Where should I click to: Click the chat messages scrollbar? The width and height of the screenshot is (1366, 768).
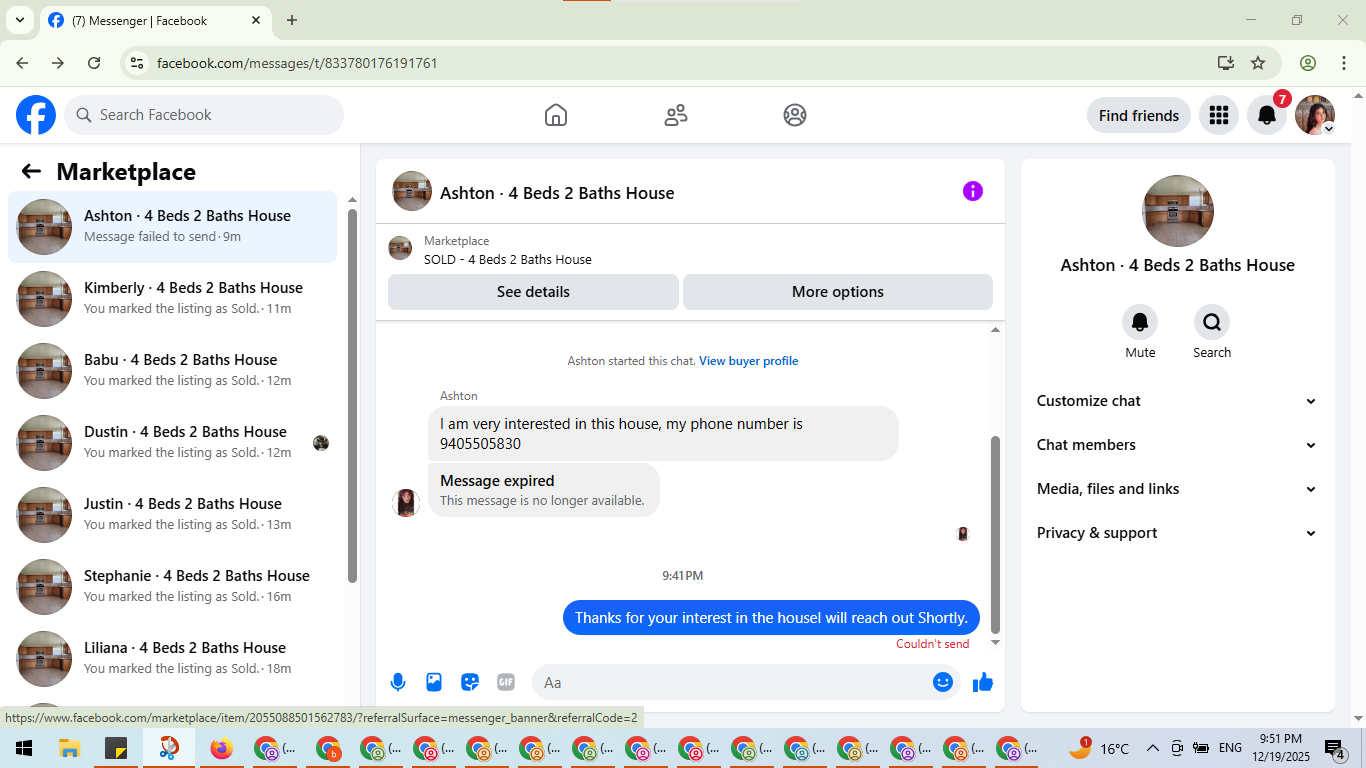point(995,534)
